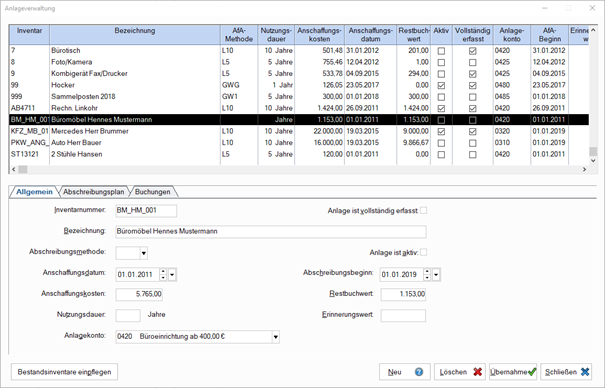Image resolution: width=605 pixels, height=388 pixels.
Task: Click the Schließen button label
Action: [x=561, y=372]
